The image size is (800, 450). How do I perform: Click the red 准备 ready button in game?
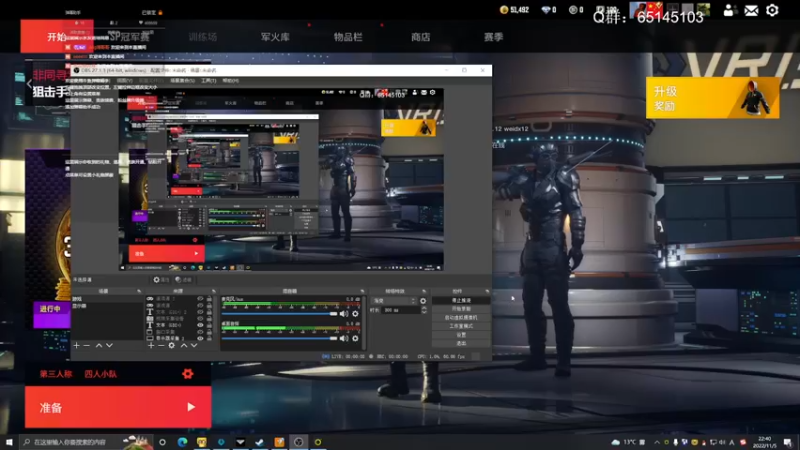(x=118, y=407)
